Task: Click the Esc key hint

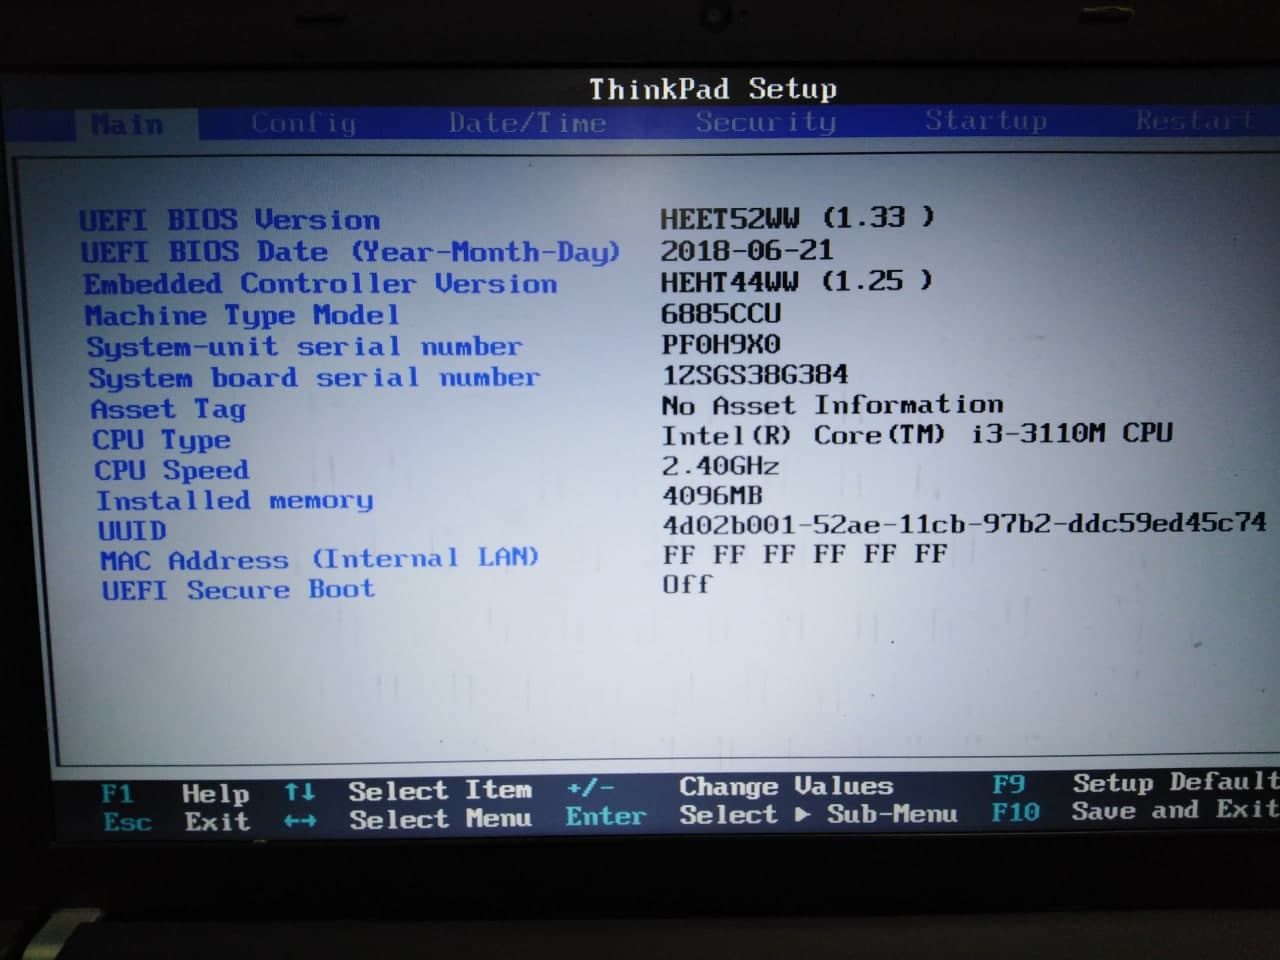Action: click(x=128, y=823)
